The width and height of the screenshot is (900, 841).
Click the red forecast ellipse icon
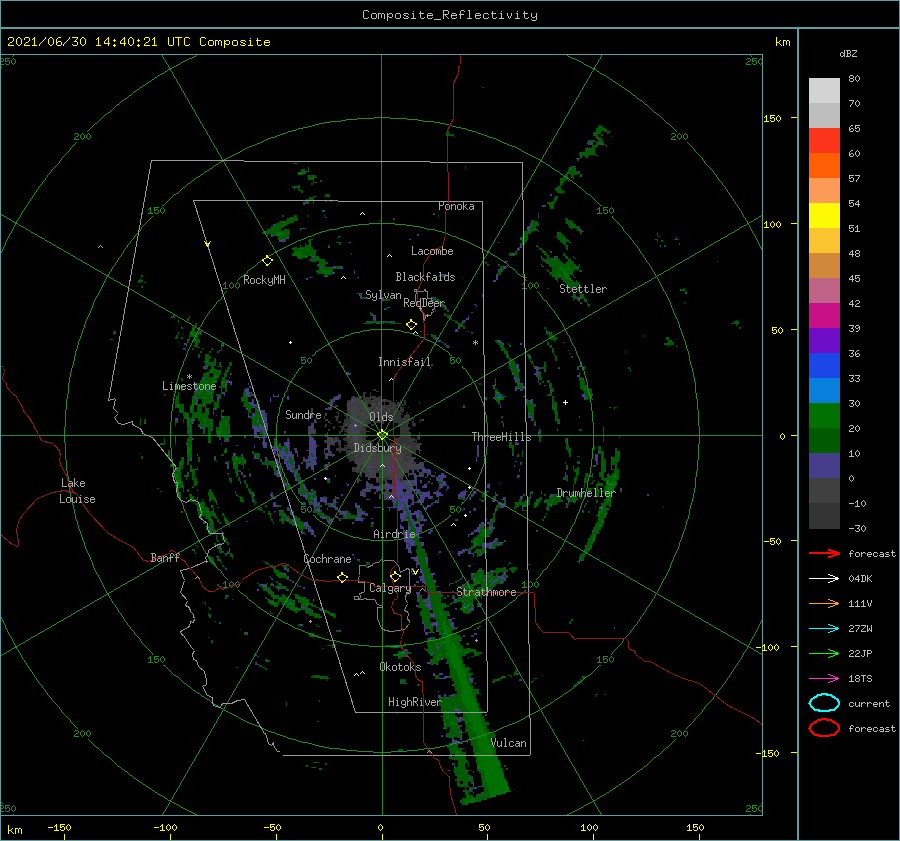(x=824, y=728)
